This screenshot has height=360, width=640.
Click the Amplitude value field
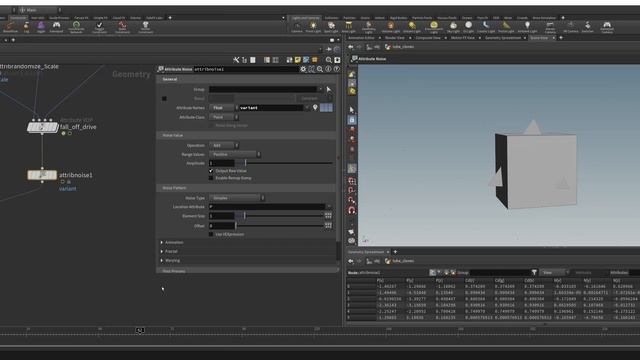[x=222, y=163]
